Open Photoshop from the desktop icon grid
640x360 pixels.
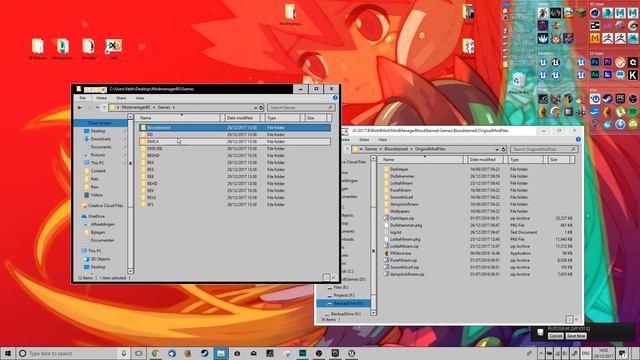[x=595, y=62]
